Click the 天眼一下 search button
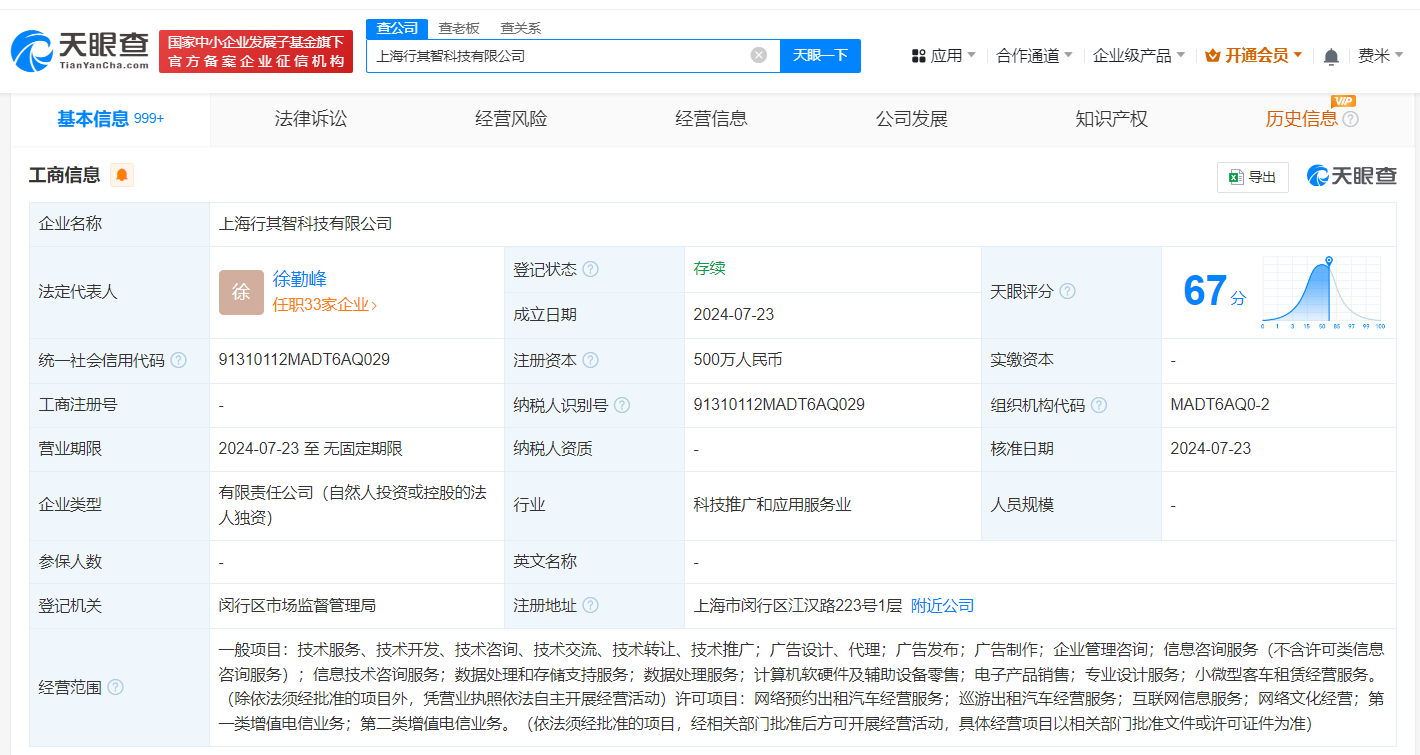The height and width of the screenshot is (755, 1420). 820,55
